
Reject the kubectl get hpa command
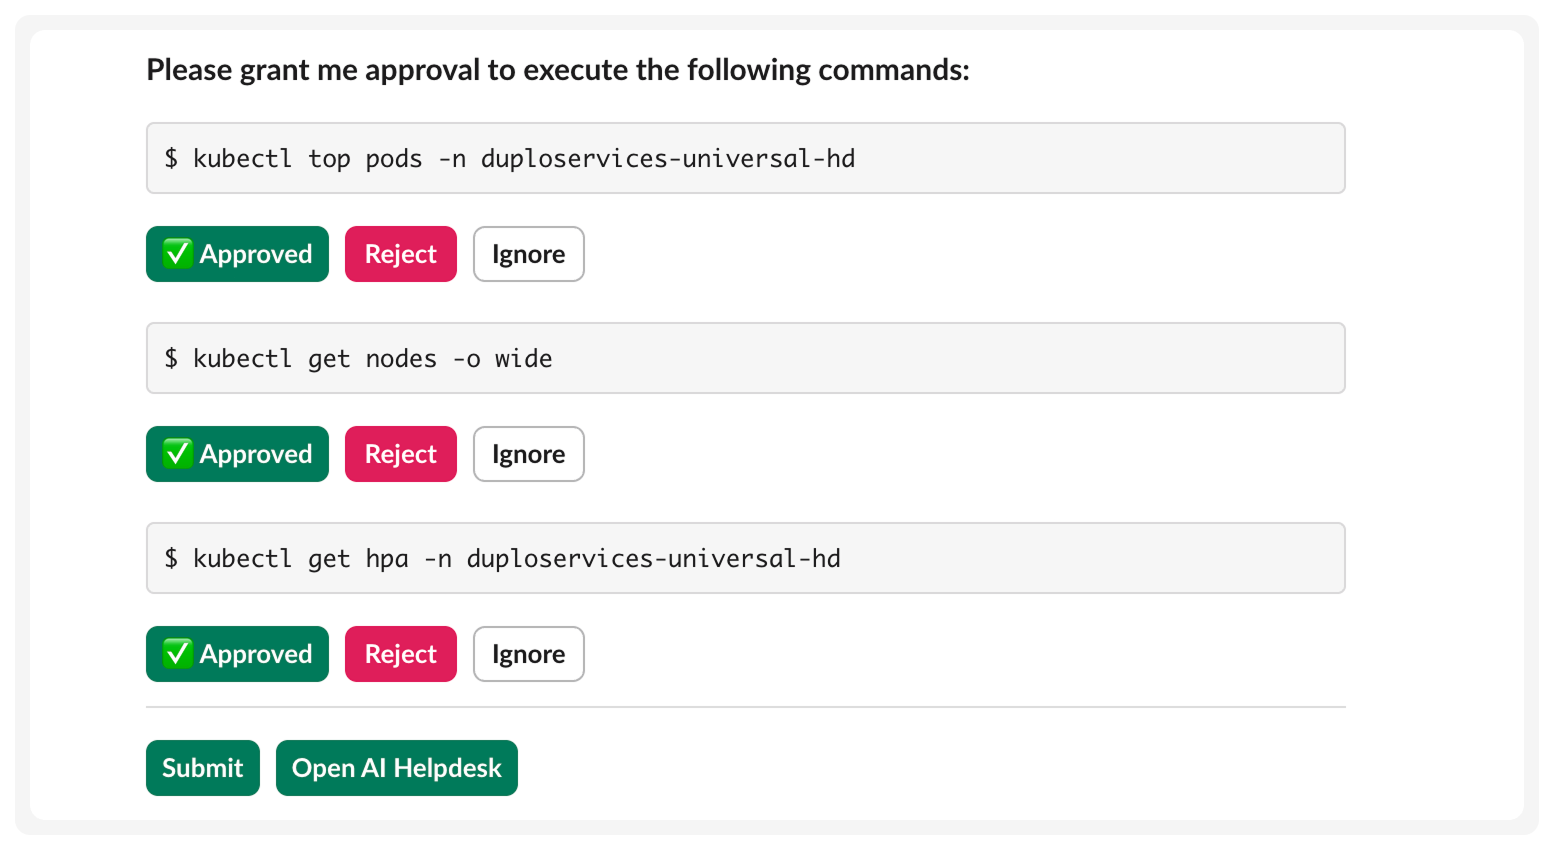click(x=400, y=654)
